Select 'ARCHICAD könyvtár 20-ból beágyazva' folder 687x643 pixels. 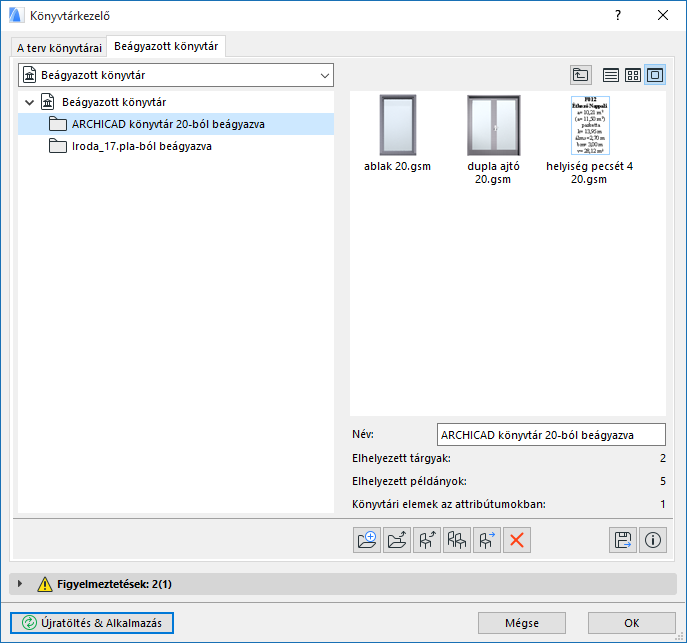click(x=176, y=124)
